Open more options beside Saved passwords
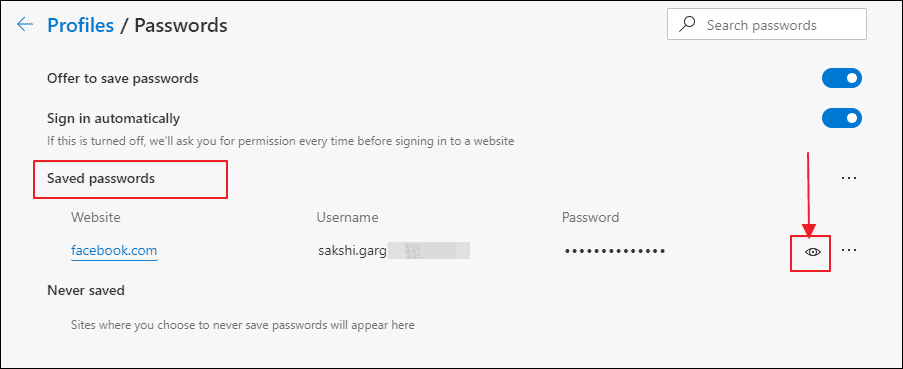Viewport: 903px width, 369px height. coord(849,178)
